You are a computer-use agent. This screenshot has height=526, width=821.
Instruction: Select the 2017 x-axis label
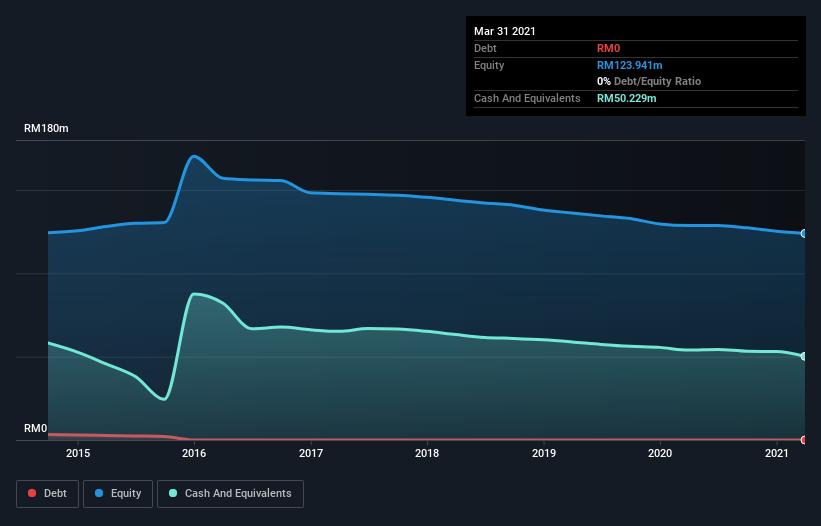[311, 453]
